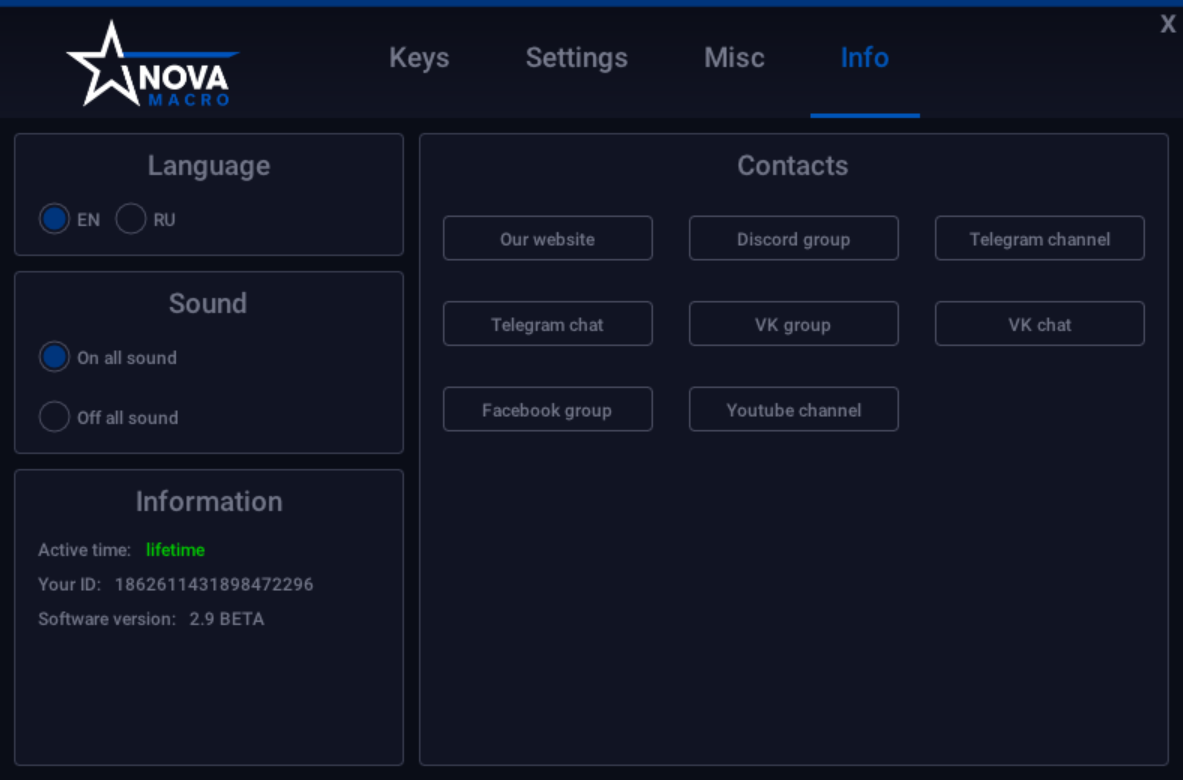Visit the Youtube channel
1183x780 pixels.
point(793,410)
